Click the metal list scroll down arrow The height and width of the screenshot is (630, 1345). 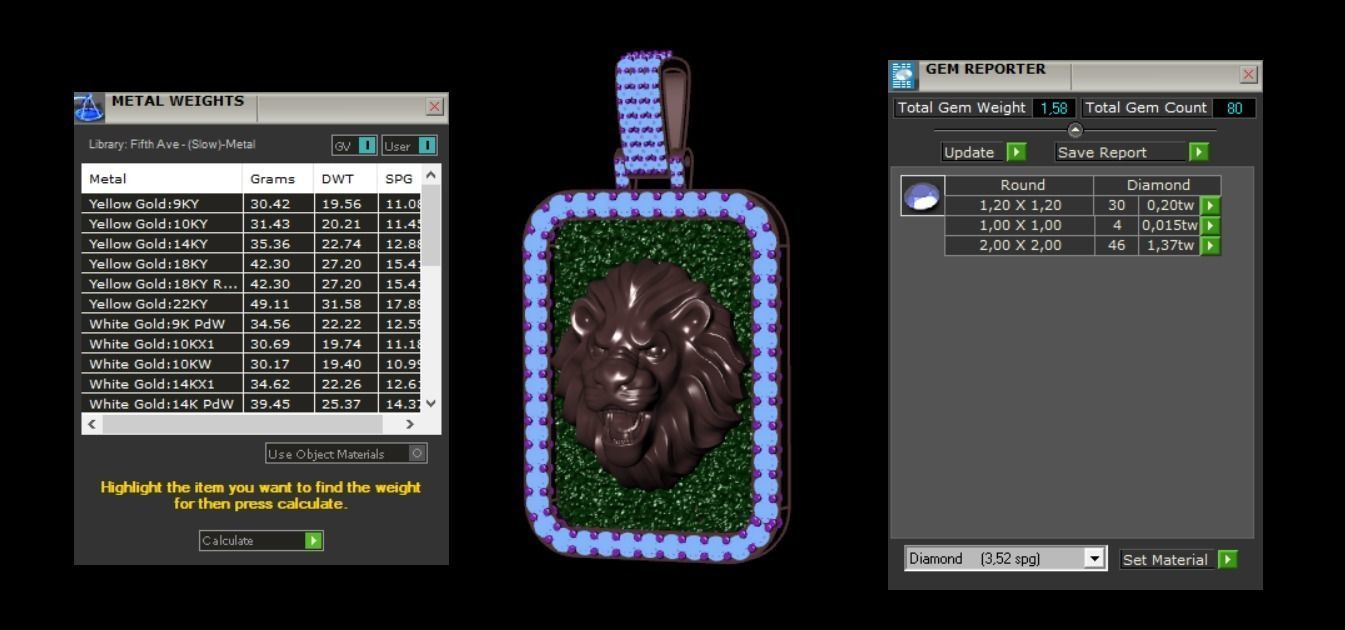click(x=431, y=403)
